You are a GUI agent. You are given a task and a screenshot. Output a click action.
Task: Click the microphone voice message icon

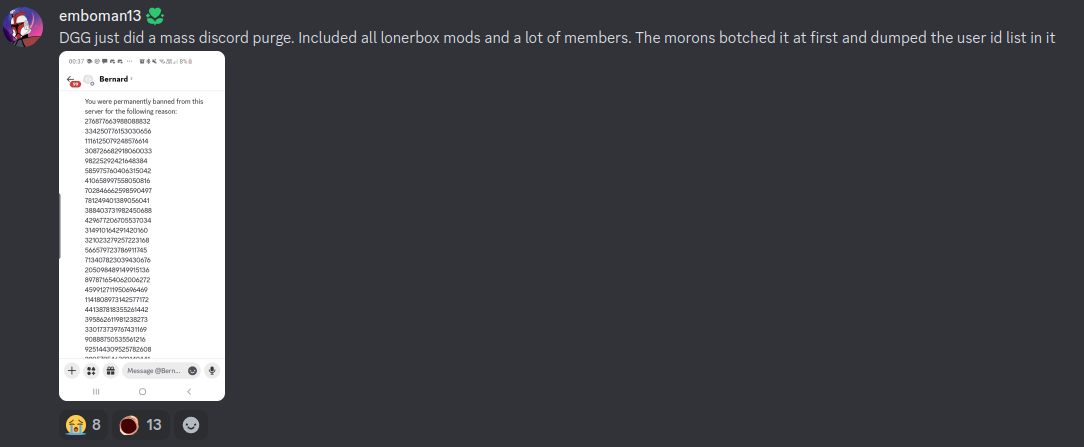click(x=212, y=371)
